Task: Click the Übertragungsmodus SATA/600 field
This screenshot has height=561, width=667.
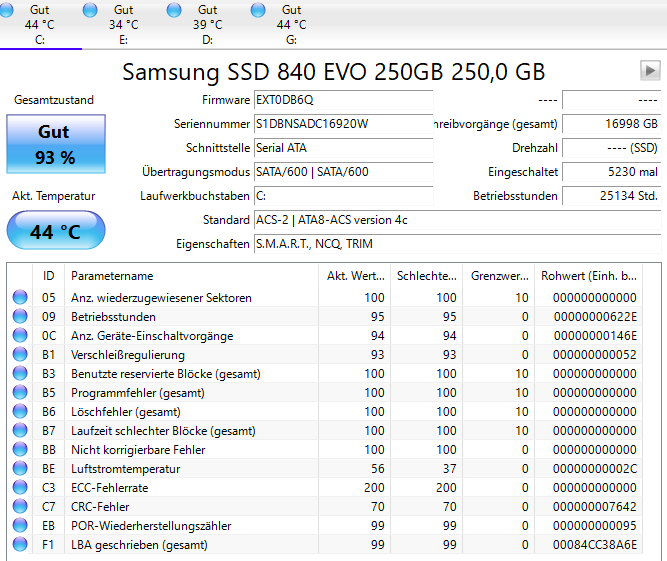Action: (343, 172)
